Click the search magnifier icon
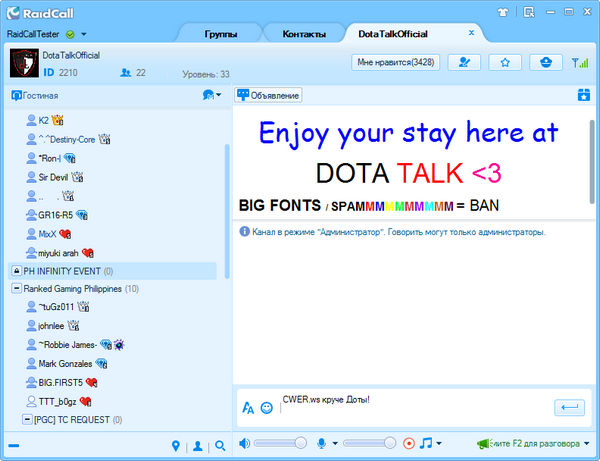Screen dimensions: 600x461 tap(220, 446)
